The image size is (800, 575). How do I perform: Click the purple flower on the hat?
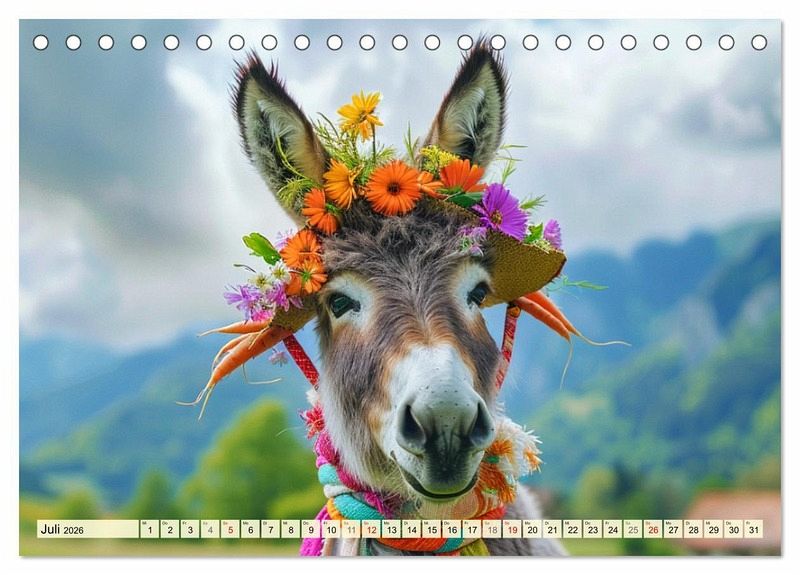click(501, 211)
